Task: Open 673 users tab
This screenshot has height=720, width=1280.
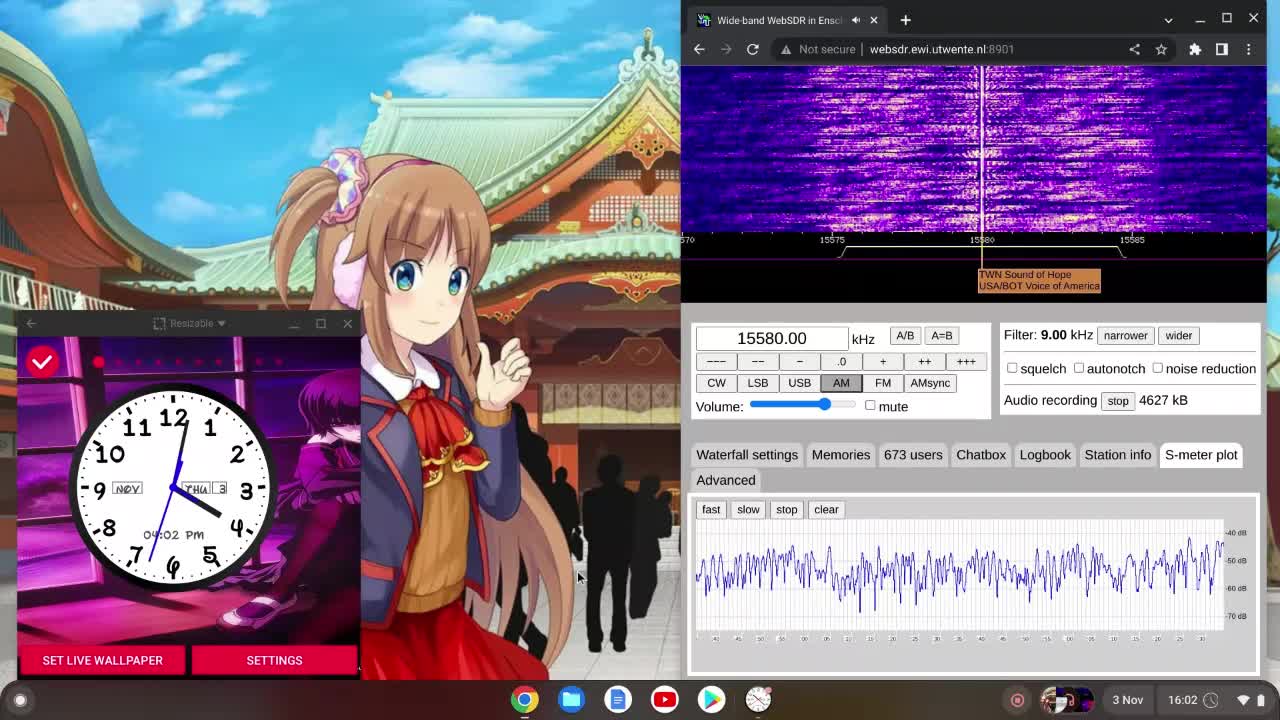Action: click(913, 455)
